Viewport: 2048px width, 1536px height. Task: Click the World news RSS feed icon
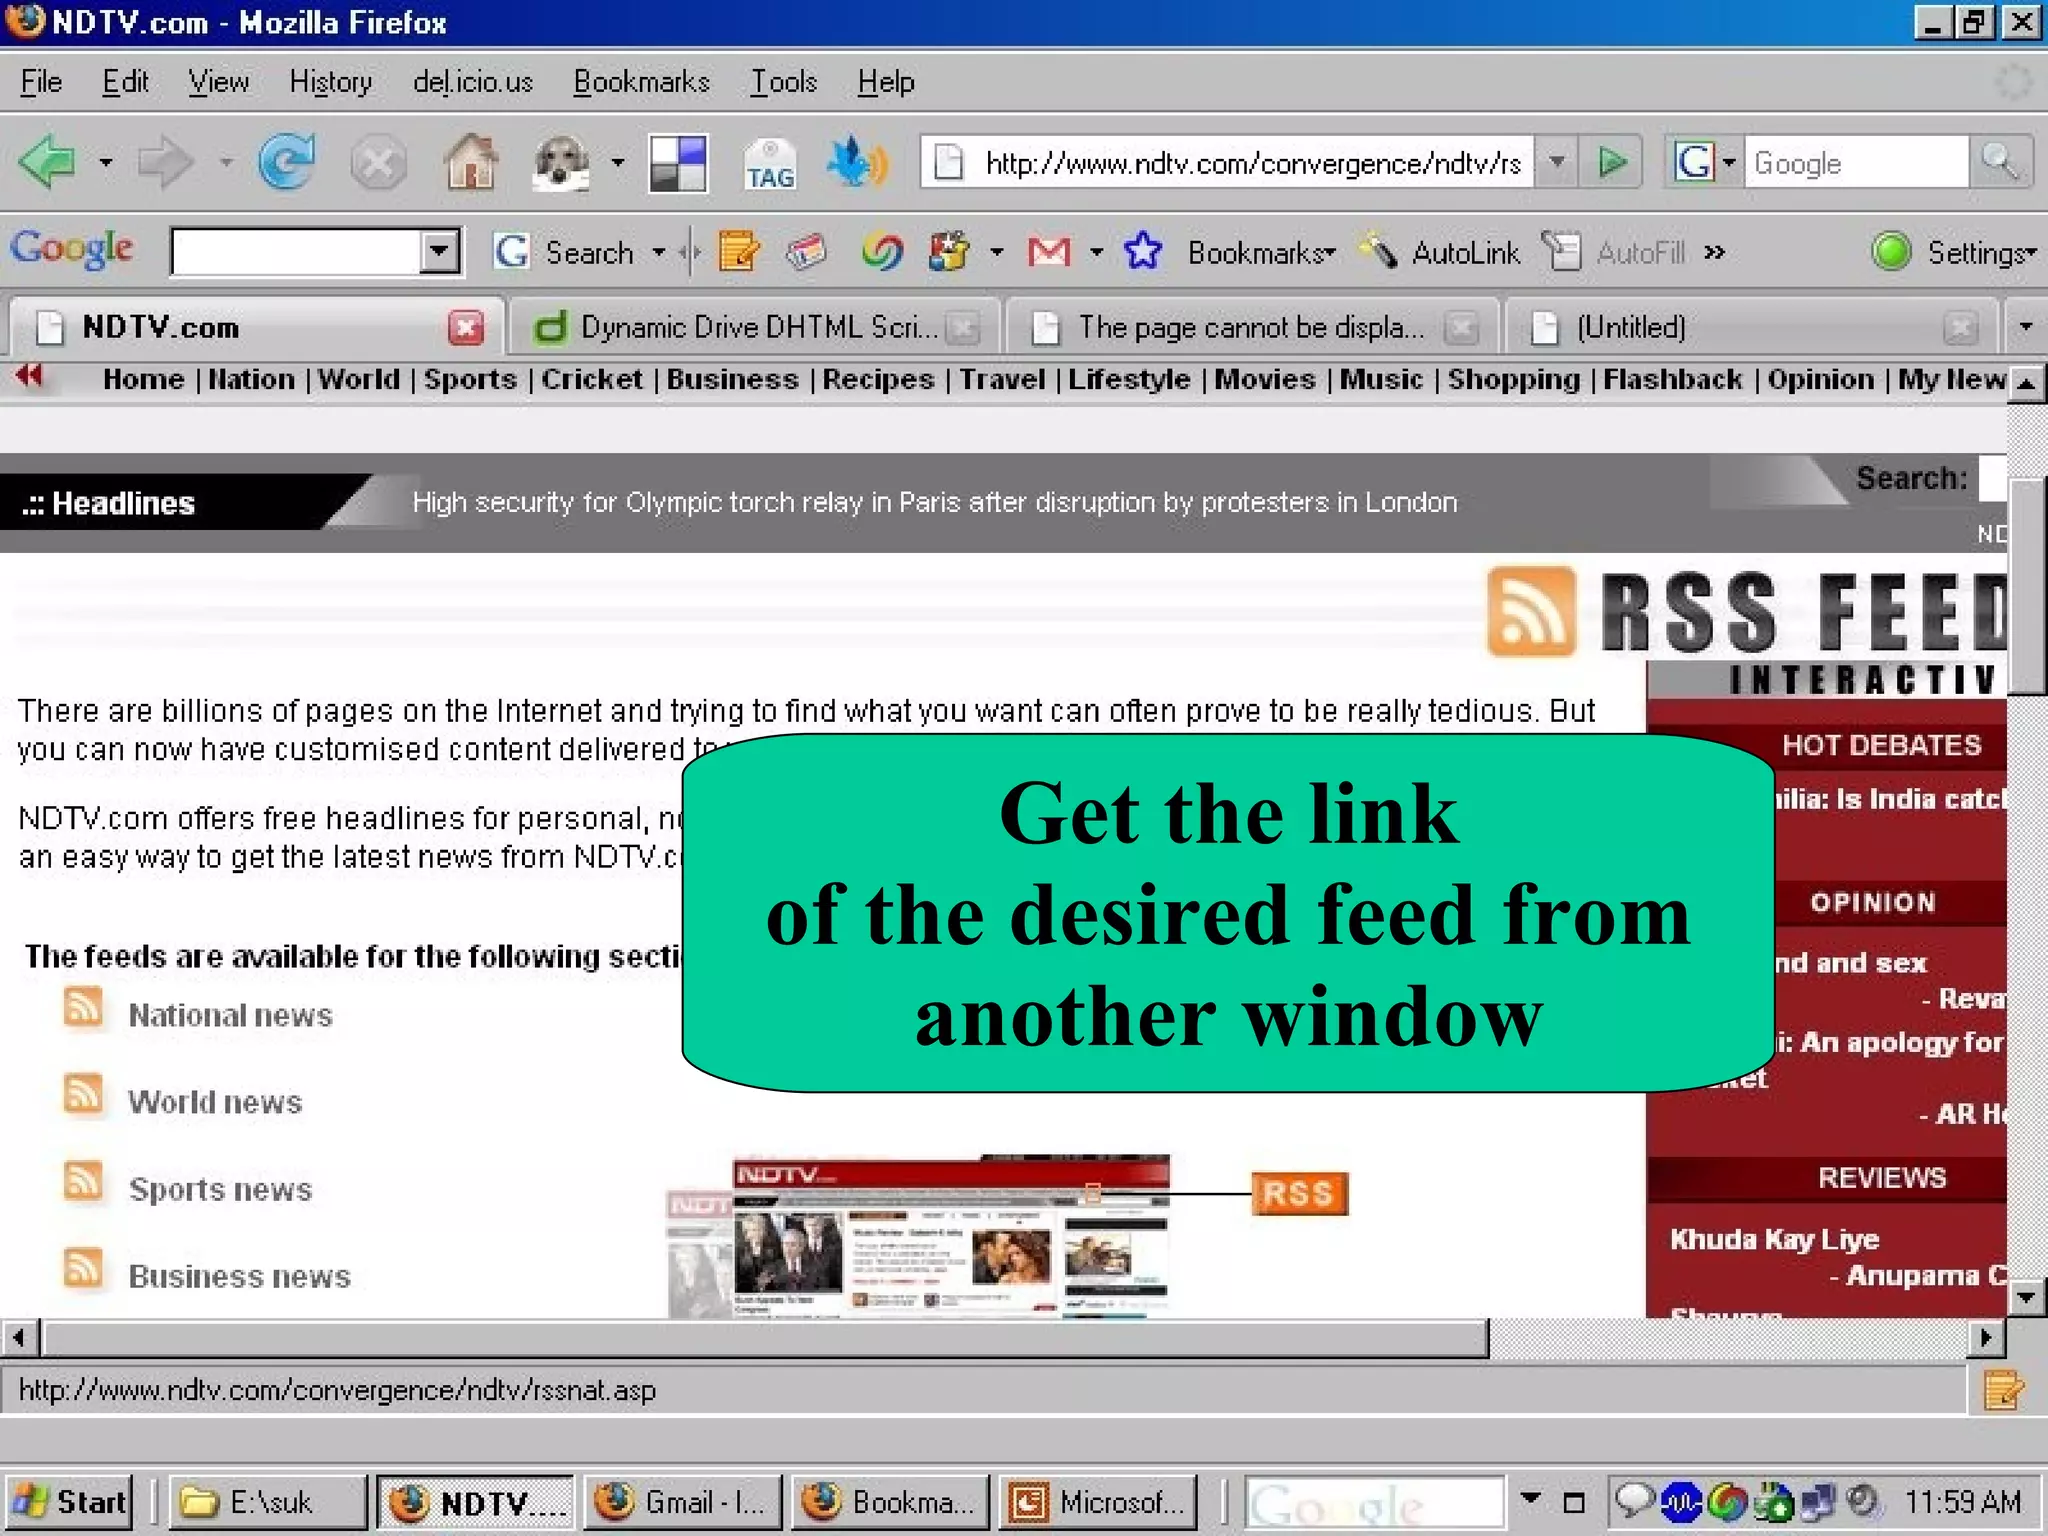pyautogui.click(x=83, y=1093)
